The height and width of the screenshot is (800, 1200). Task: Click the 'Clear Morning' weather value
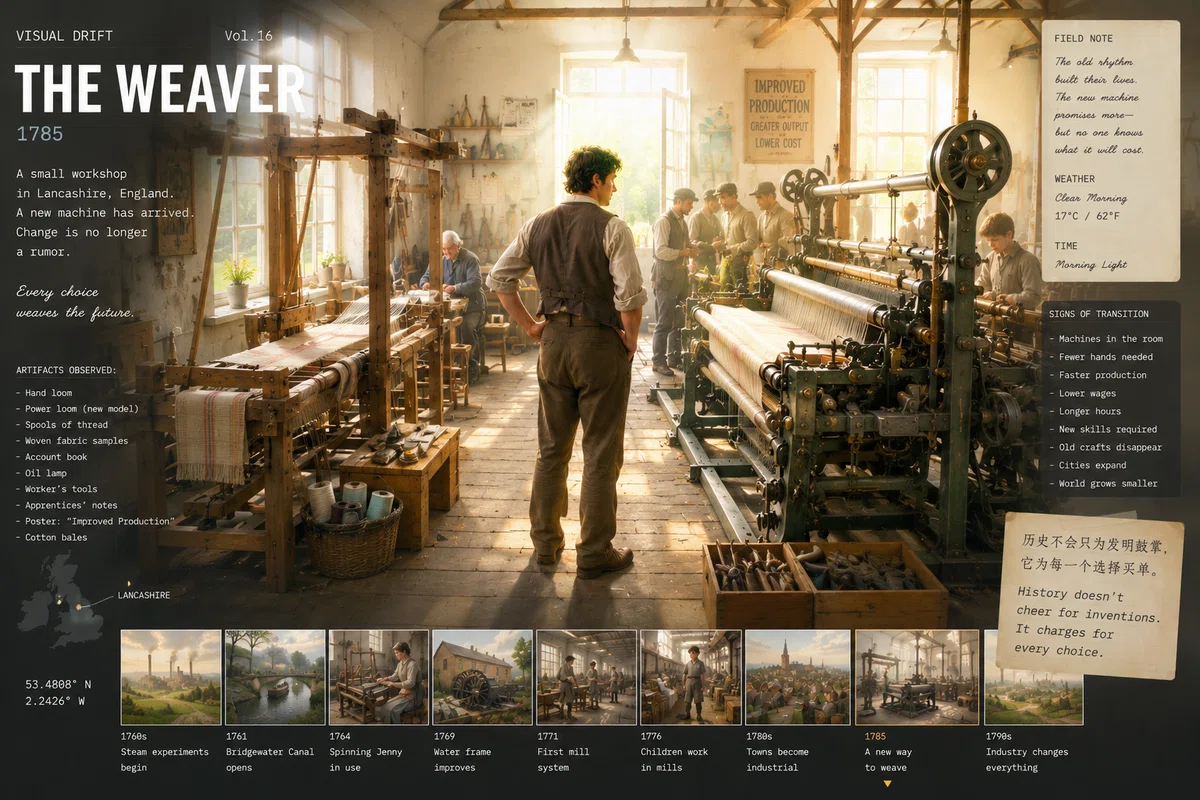click(1091, 198)
